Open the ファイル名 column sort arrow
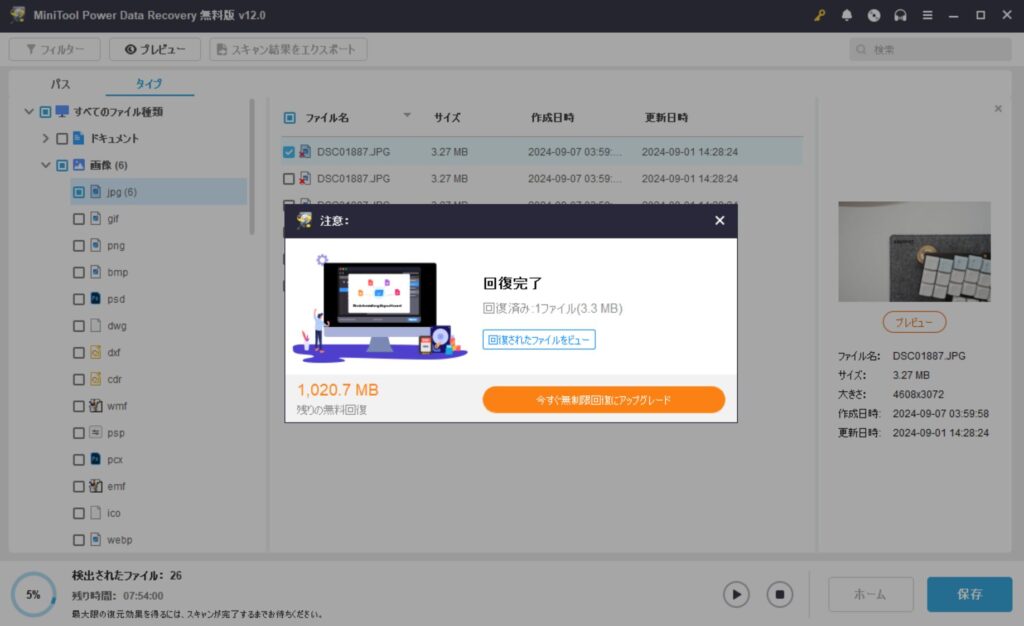Screen dimensions: 1024x626 tap(407, 116)
